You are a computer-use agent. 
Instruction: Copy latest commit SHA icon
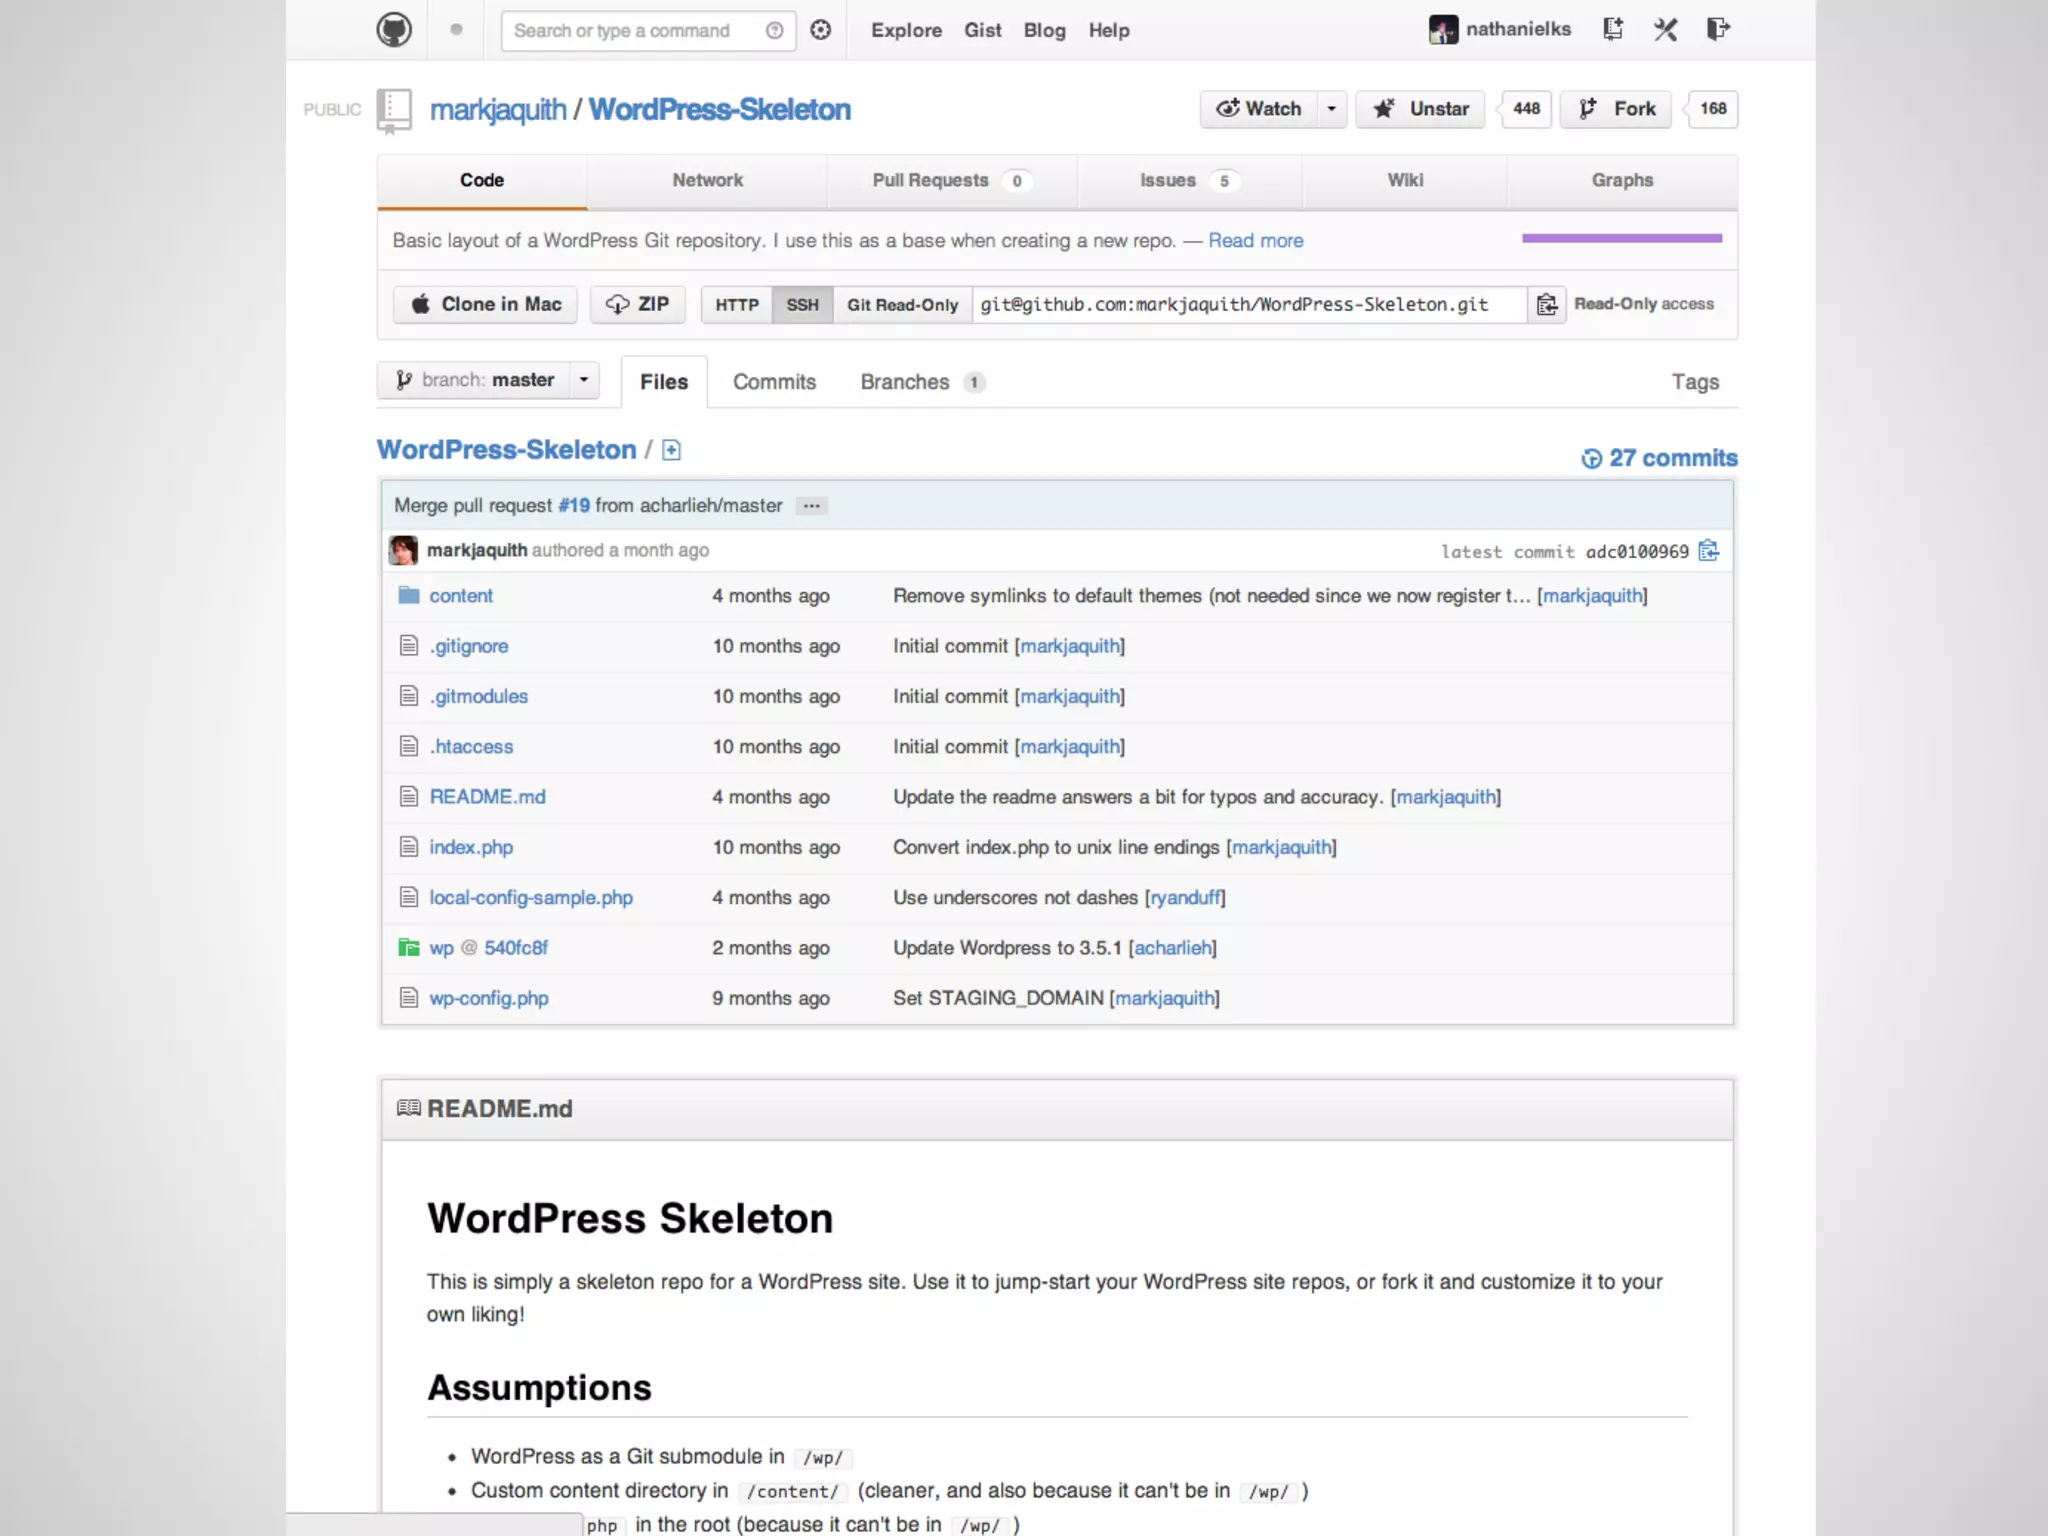click(1709, 551)
